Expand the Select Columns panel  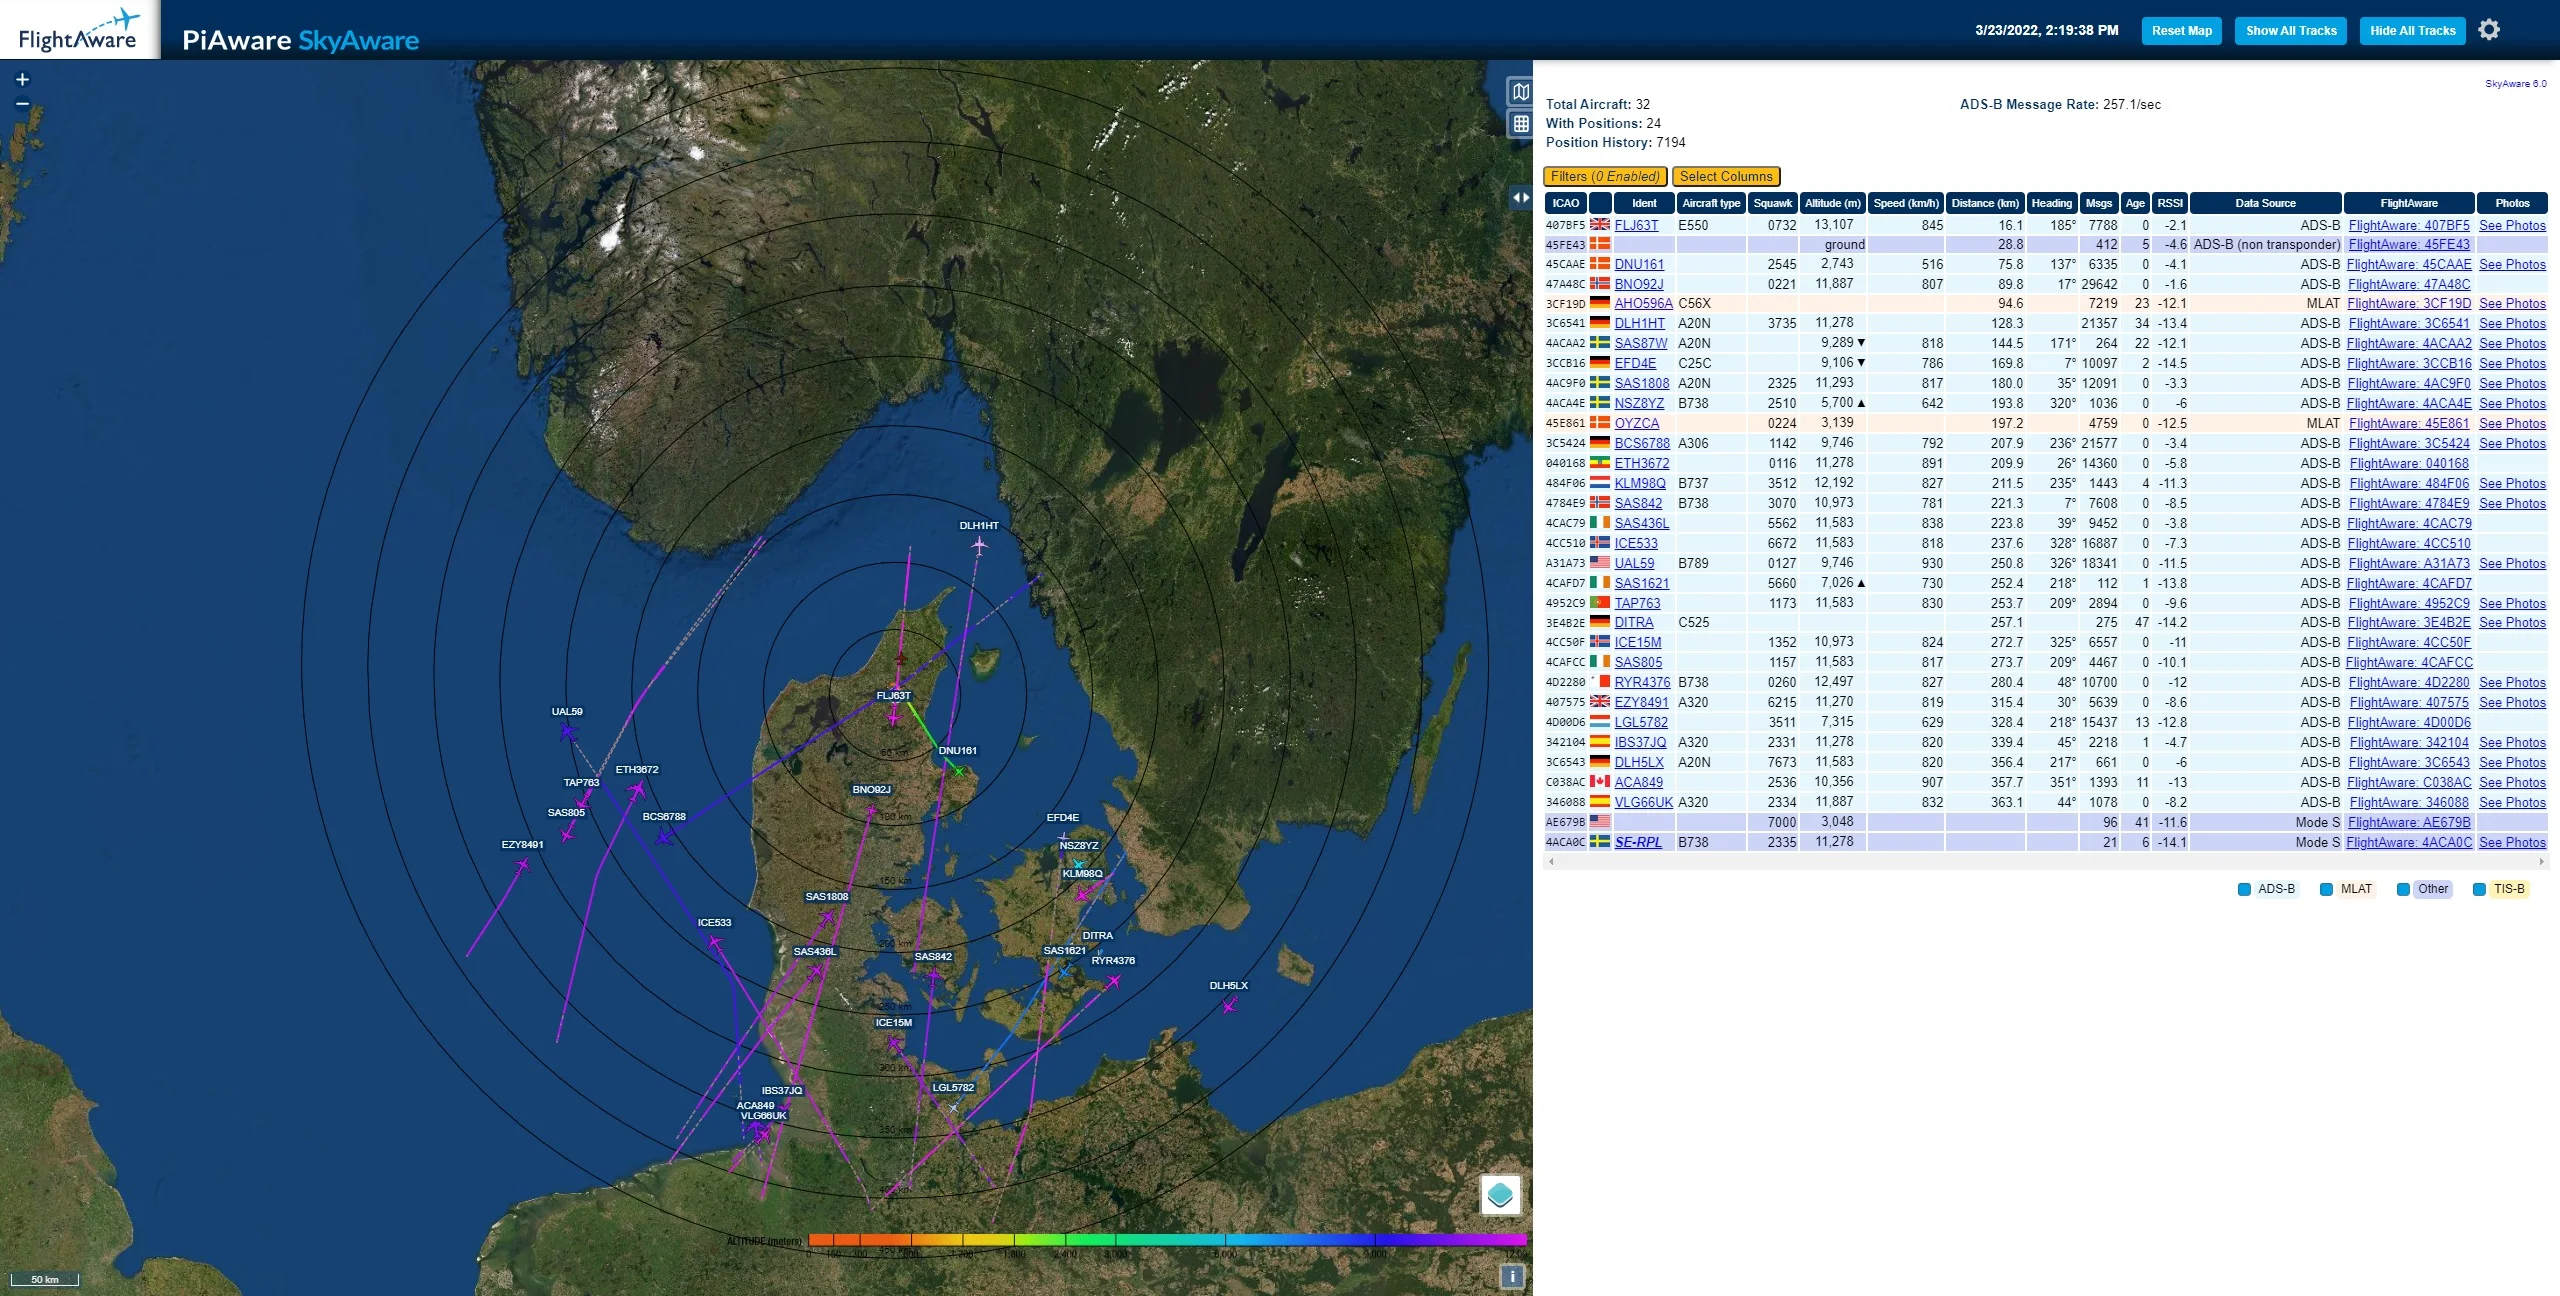(x=1725, y=177)
